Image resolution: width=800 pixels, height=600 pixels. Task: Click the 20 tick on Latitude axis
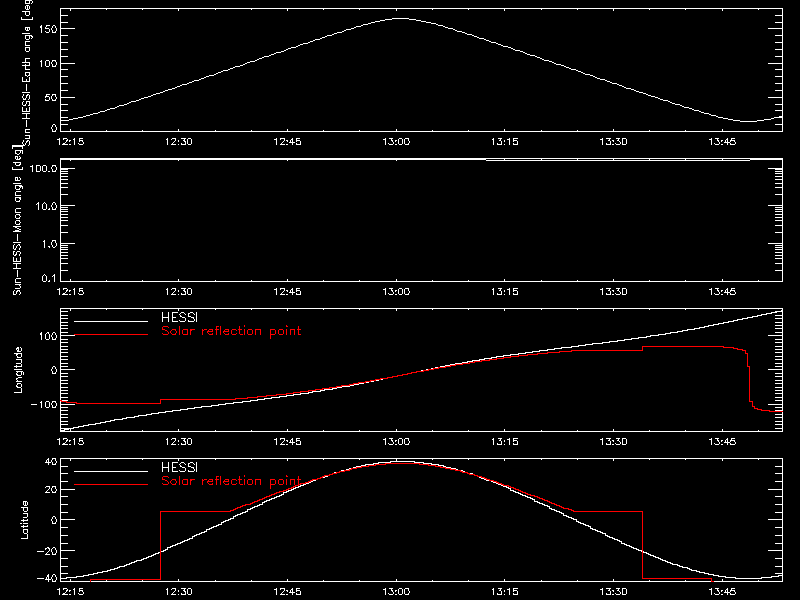51,490
